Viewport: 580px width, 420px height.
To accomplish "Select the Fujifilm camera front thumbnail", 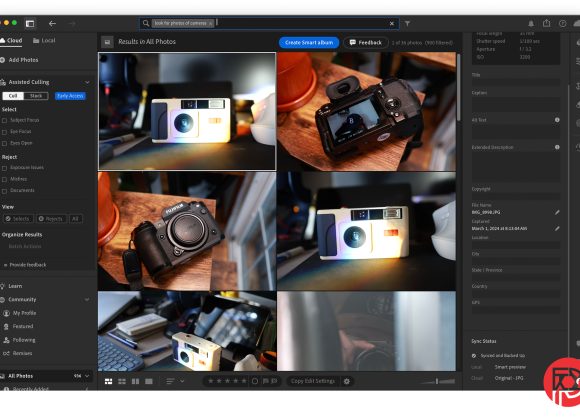I will tap(187, 231).
